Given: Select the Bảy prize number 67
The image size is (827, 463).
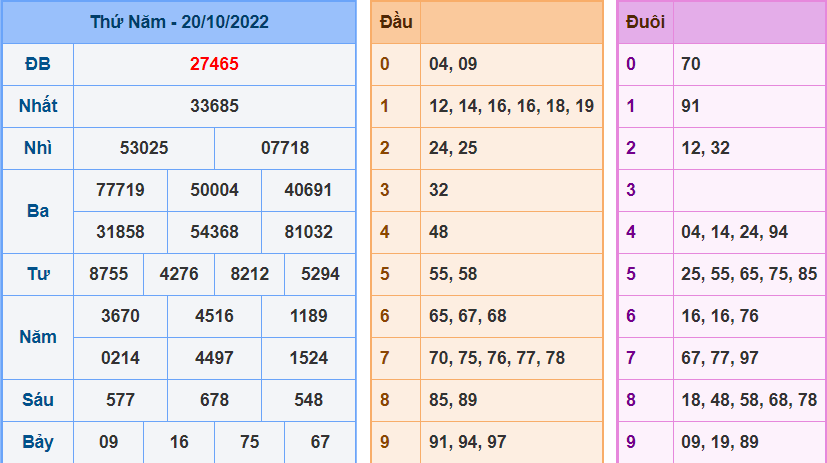Looking at the screenshot, I should point(320,442).
